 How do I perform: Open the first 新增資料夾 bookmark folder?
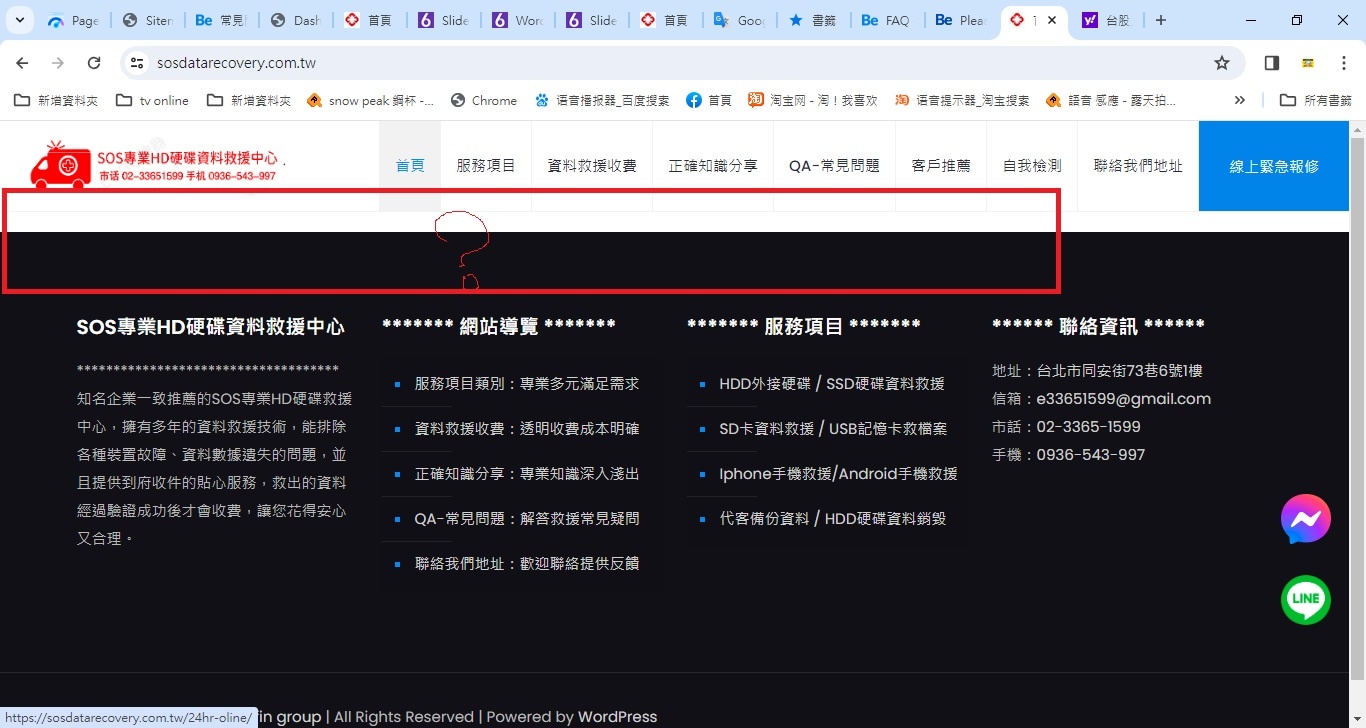[x=55, y=100]
